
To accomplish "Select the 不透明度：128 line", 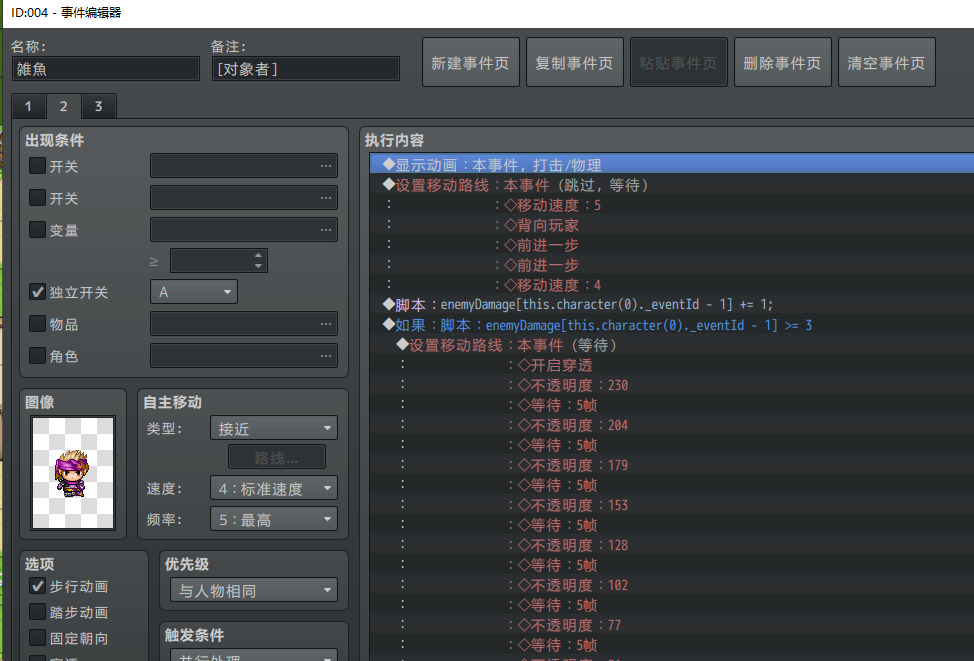I will (x=671, y=545).
